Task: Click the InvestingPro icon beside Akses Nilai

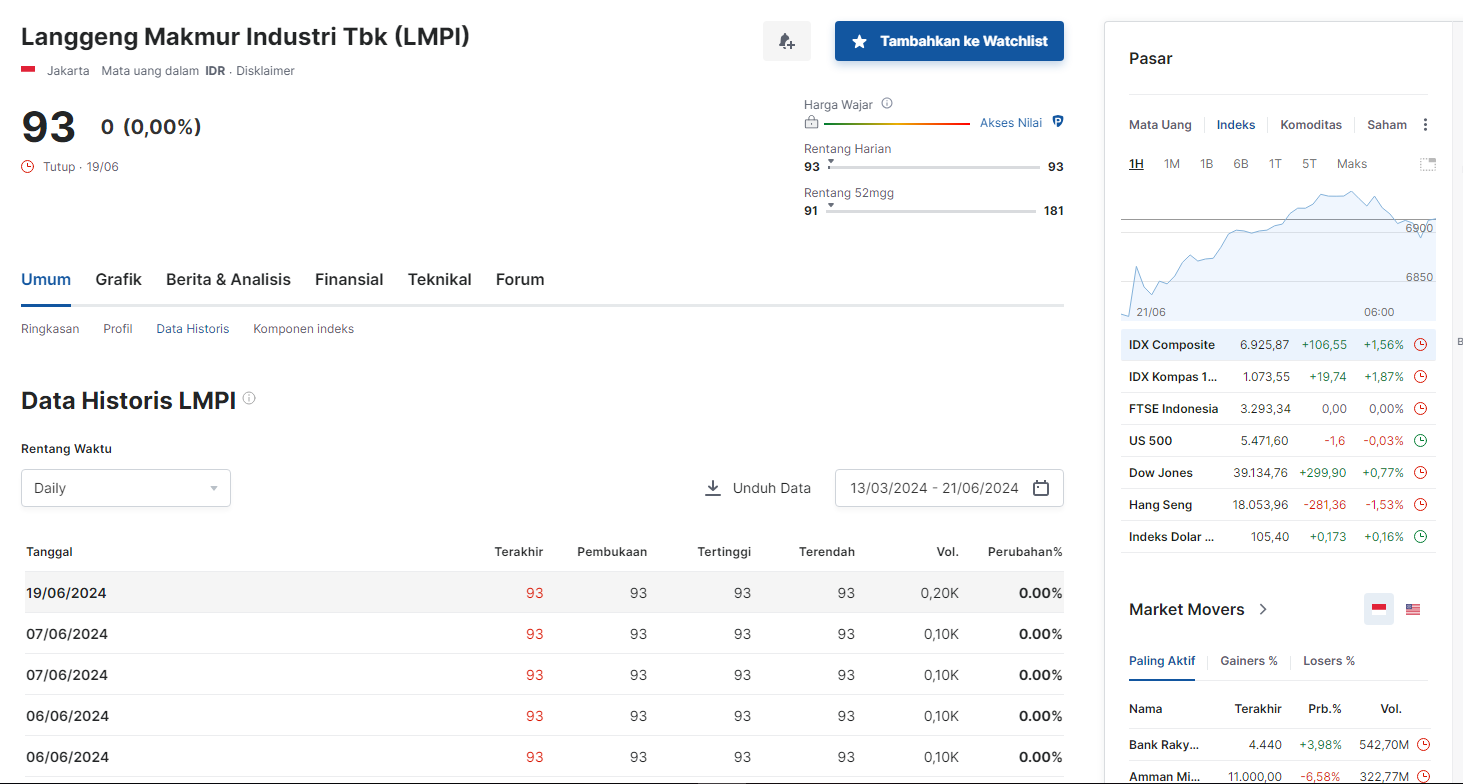Action: pos(1057,122)
